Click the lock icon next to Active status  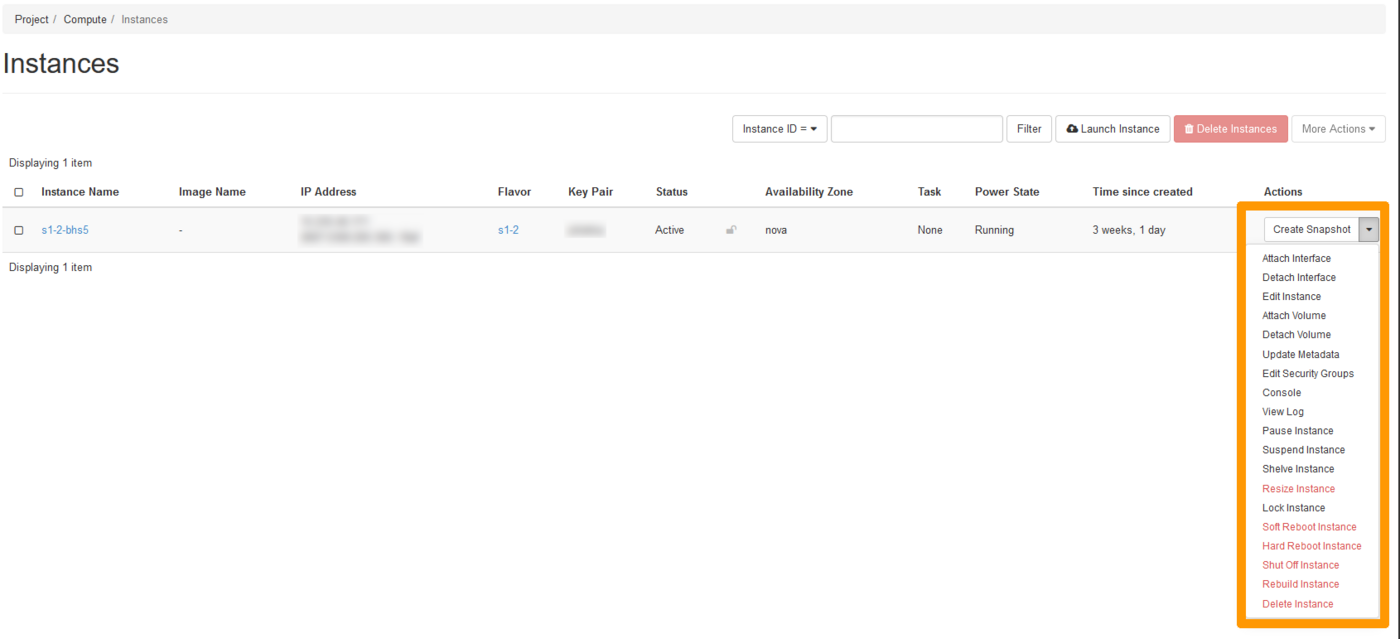click(x=731, y=230)
